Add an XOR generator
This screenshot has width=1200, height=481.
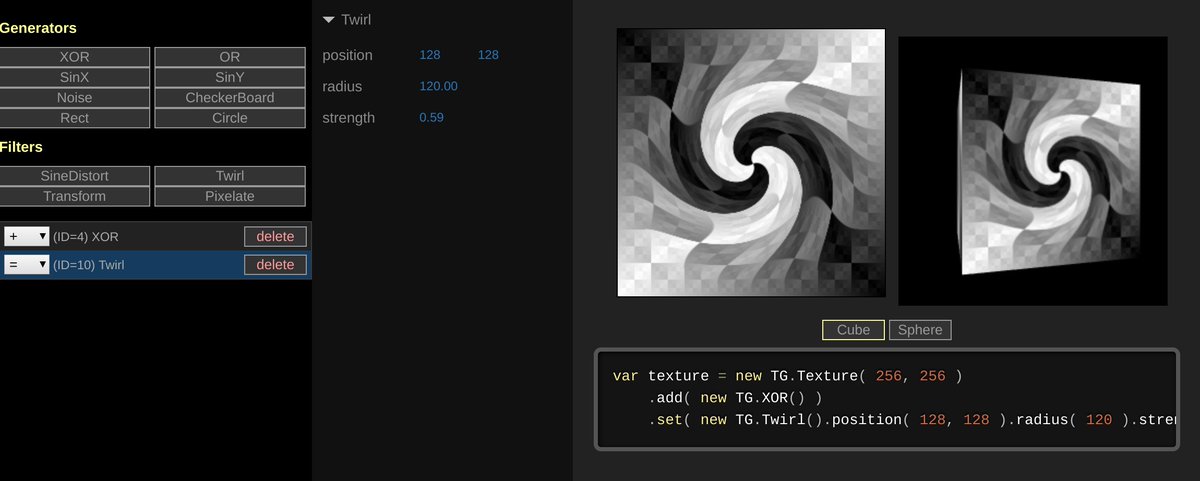75,57
